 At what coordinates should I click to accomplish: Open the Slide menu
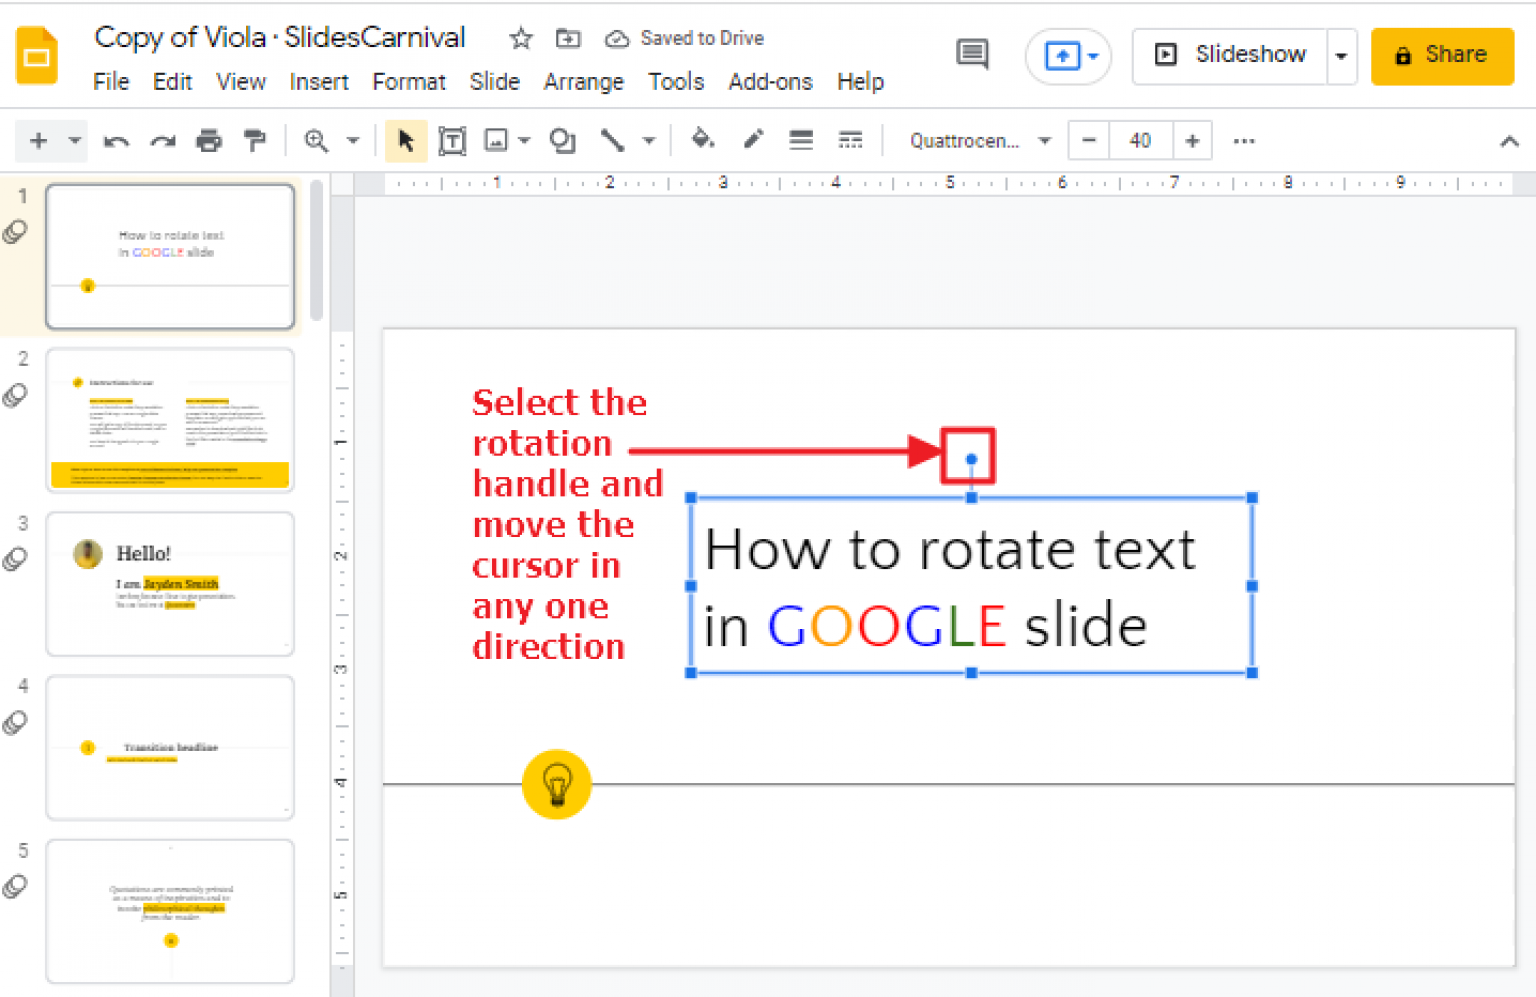pos(495,82)
